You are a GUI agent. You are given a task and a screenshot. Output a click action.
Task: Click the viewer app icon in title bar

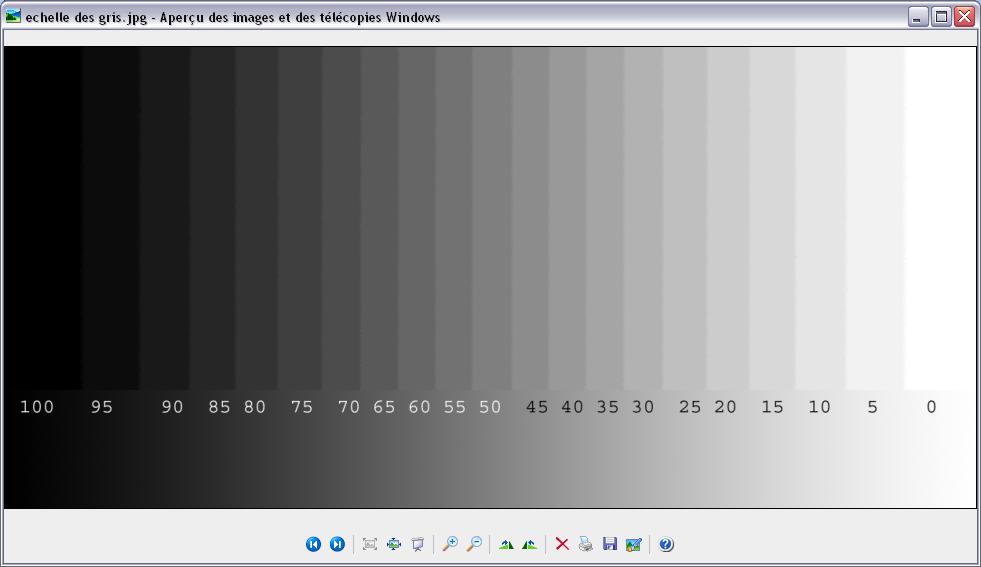[x=13, y=16]
